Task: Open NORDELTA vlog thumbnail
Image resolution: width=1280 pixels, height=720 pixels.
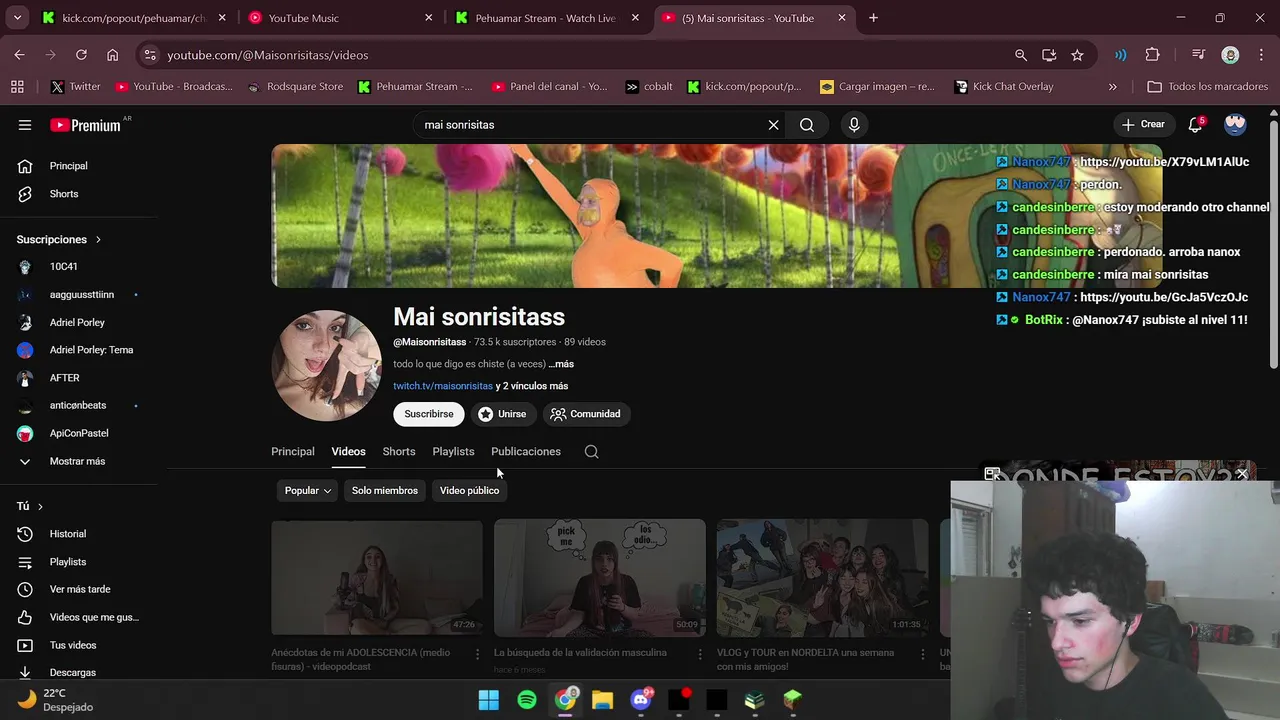Action: coord(823,577)
